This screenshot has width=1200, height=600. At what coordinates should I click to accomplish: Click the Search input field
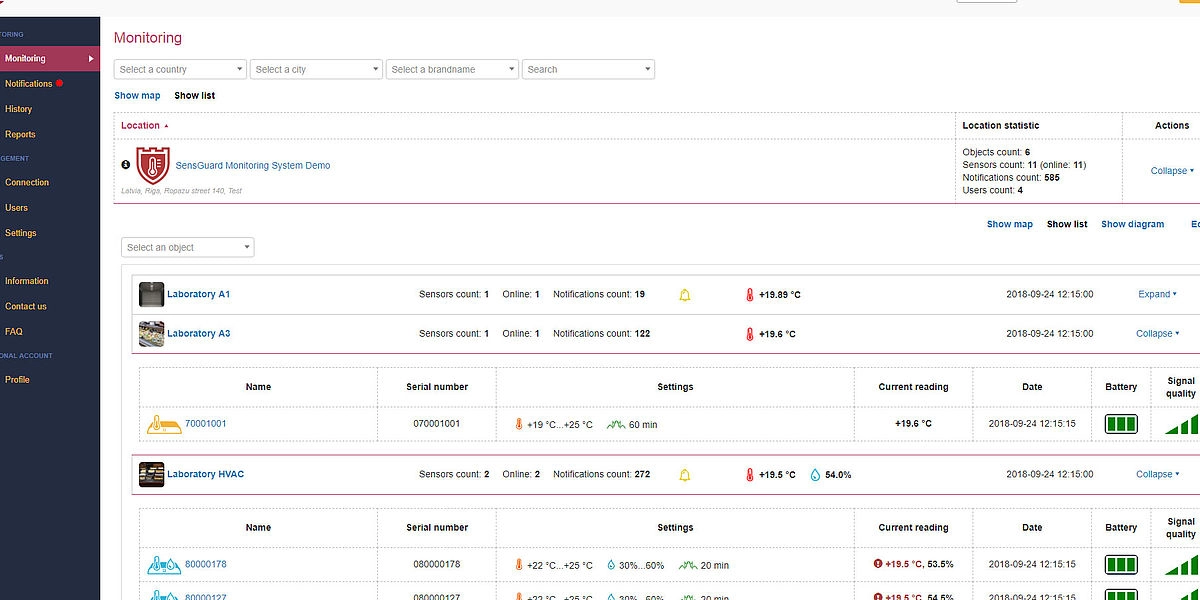pyautogui.click(x=583, y=70)
